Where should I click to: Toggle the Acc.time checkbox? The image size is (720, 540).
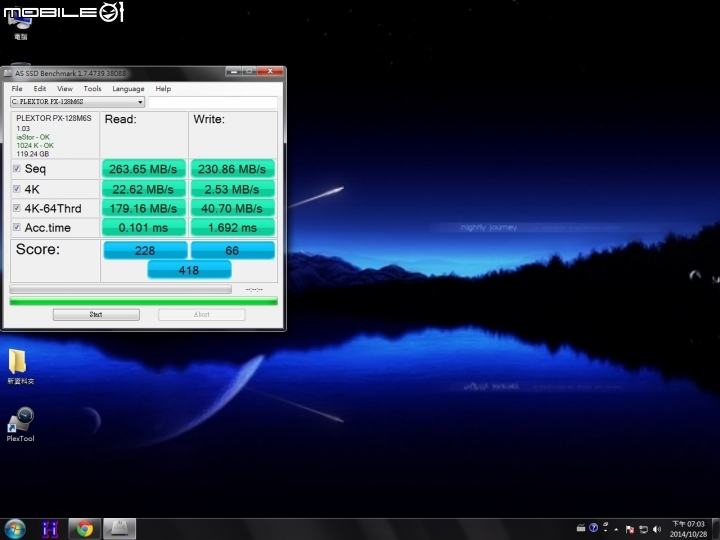pyautogui.click(x=17, y=227)
